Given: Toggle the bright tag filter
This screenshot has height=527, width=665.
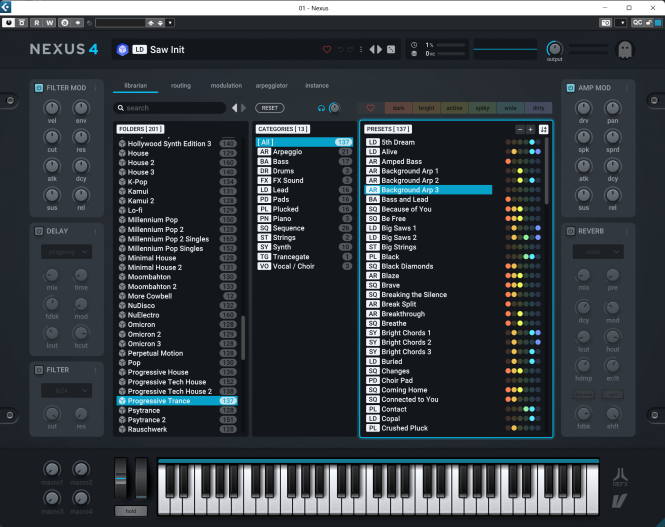Looking at the screenshot, I should click(x=426, y=108).
